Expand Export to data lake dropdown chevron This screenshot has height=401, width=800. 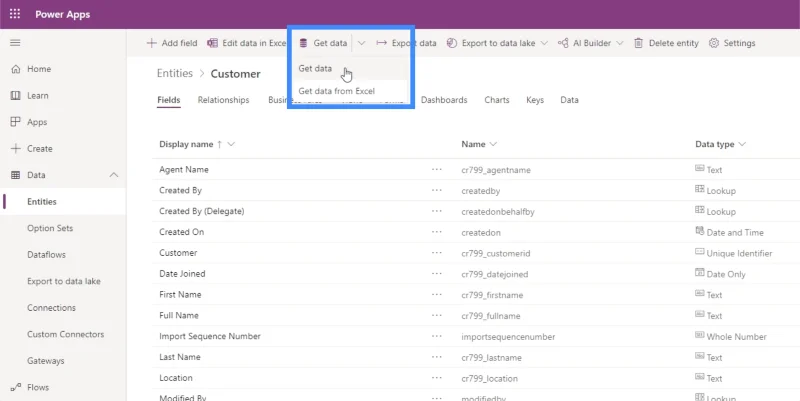[544, 43]
